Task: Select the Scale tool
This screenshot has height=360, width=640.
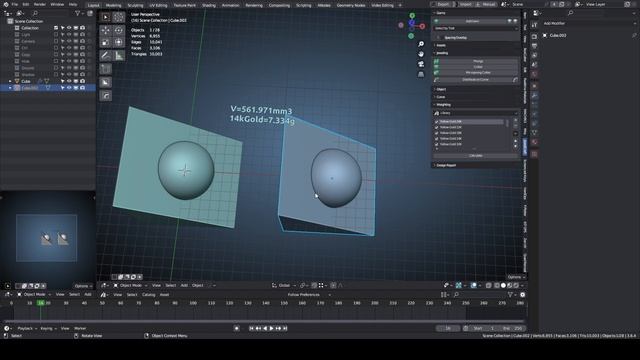Action: 106,42
